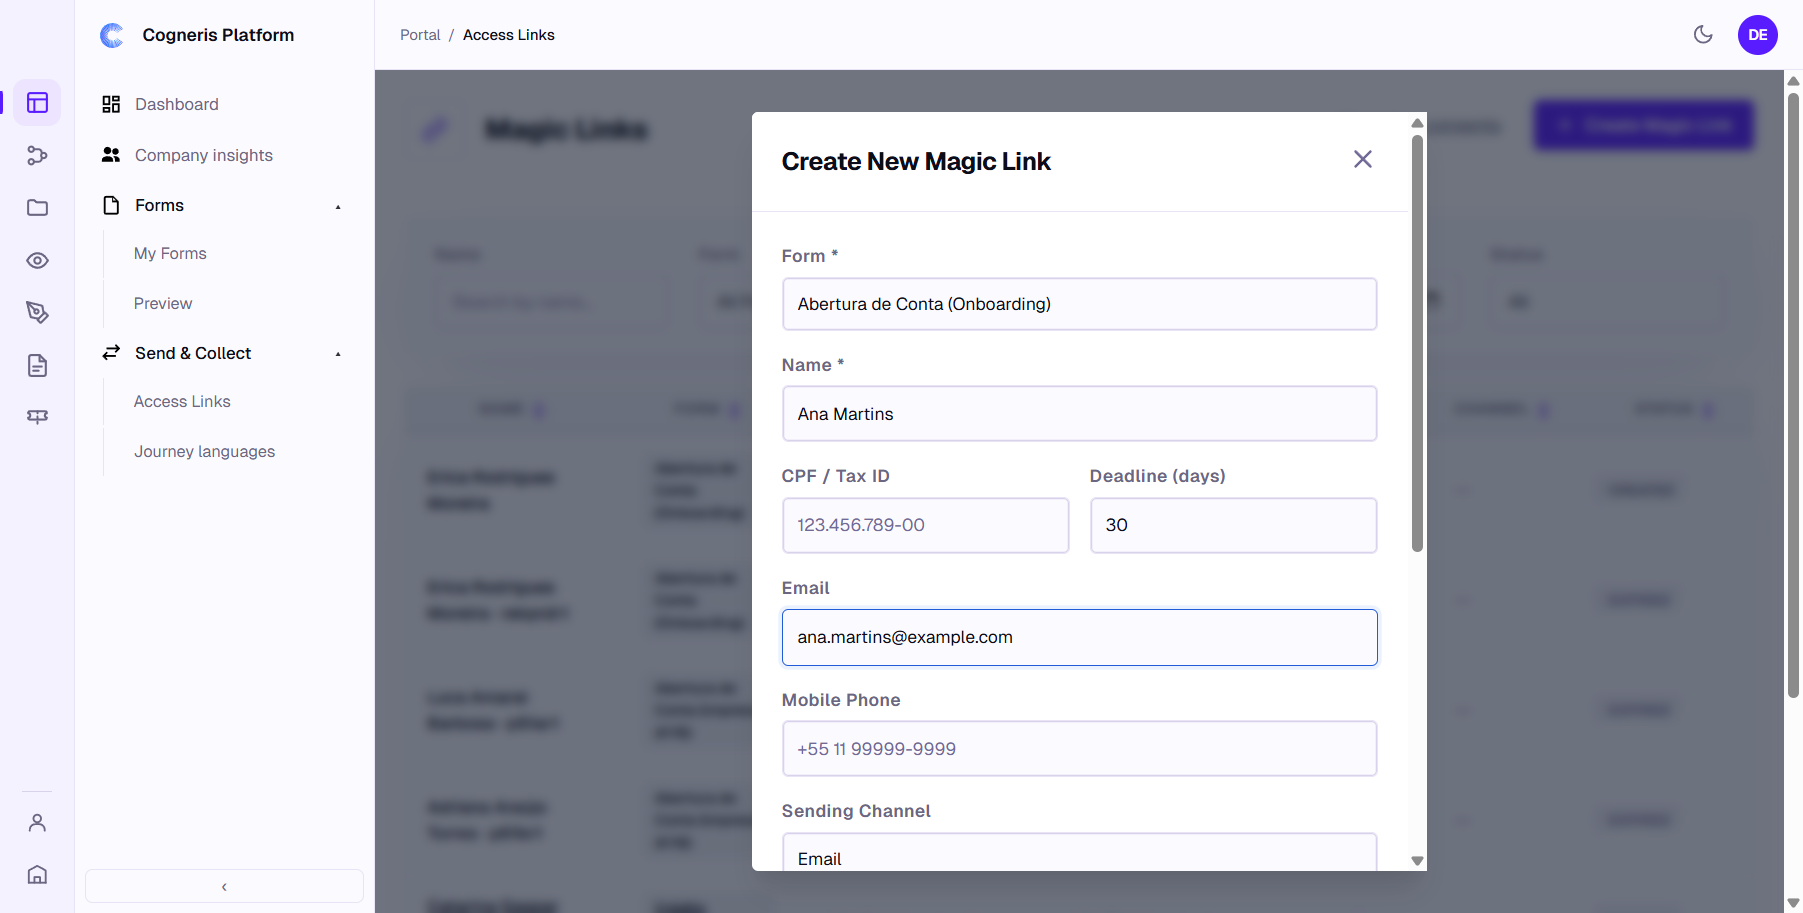Click the Portal breadcrumb link
This screenshot has height=913, width=1803.
pos(420,35)
